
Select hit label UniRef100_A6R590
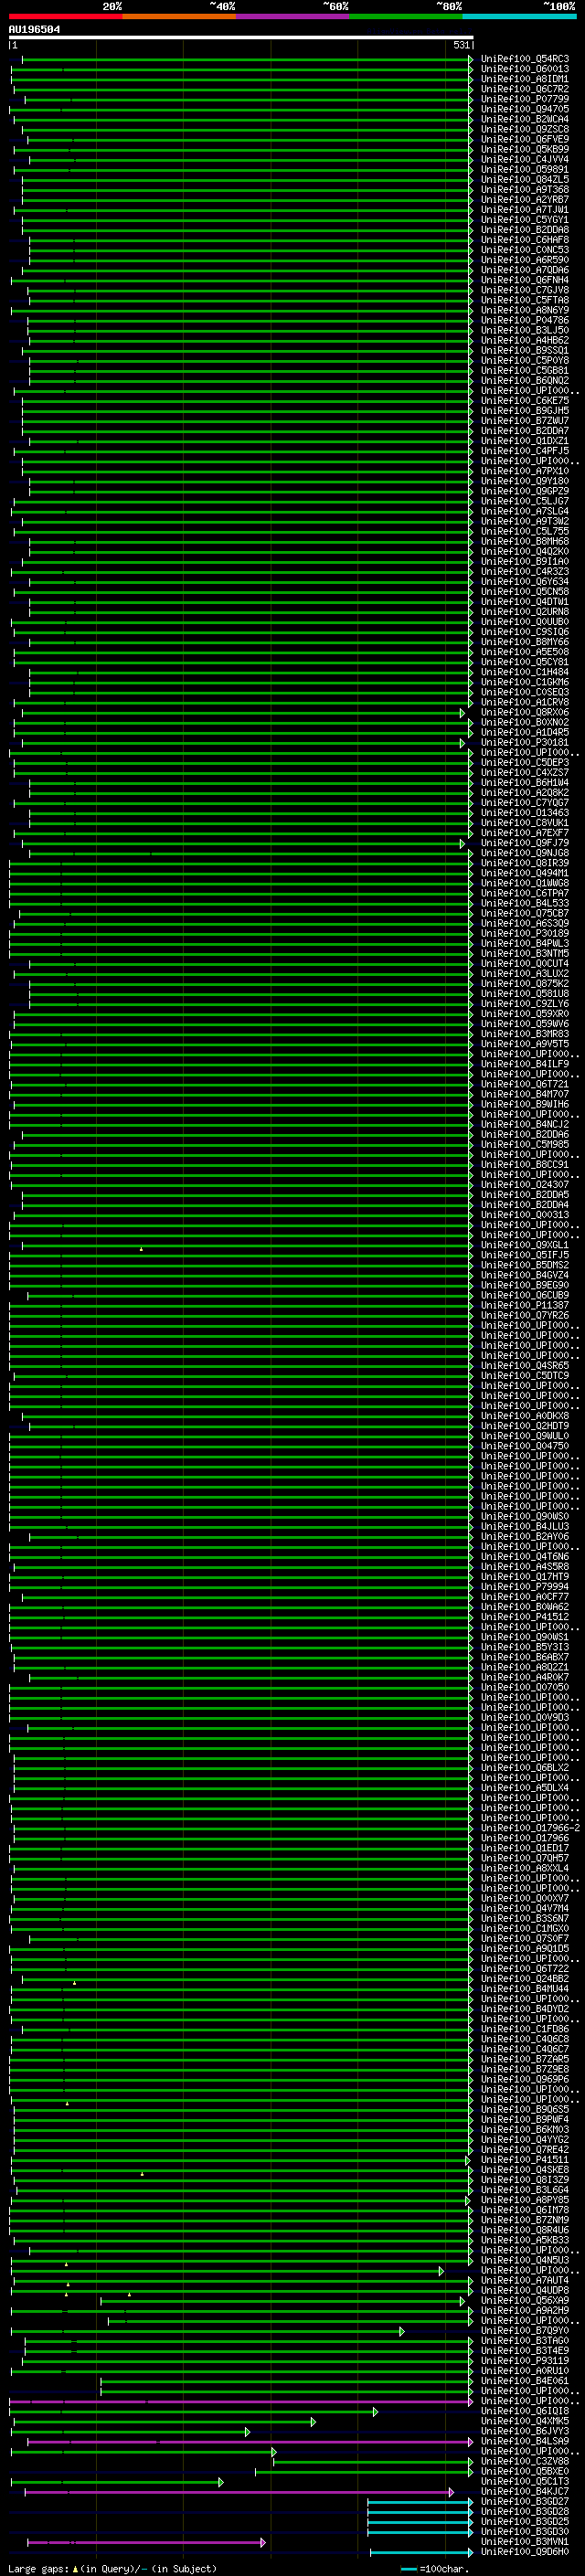pyautogui.click(x=525, y=260)
